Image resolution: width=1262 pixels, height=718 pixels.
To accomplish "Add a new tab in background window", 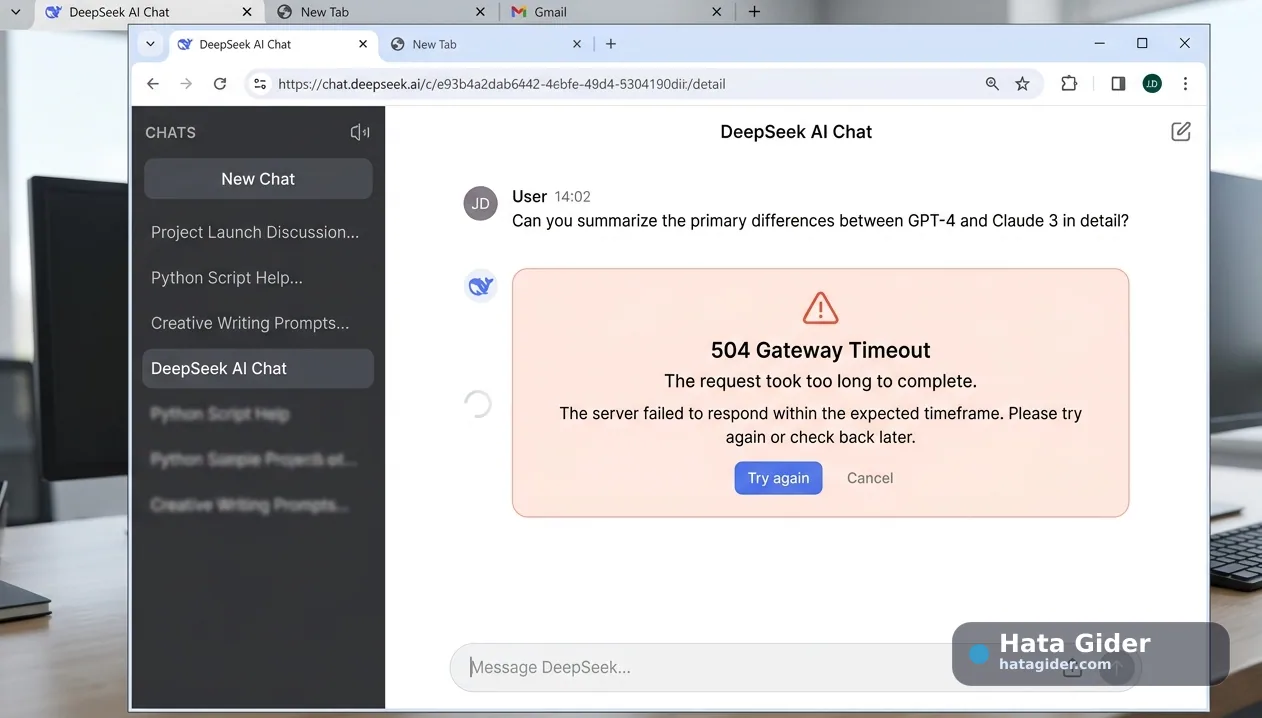I will [754, 12].
